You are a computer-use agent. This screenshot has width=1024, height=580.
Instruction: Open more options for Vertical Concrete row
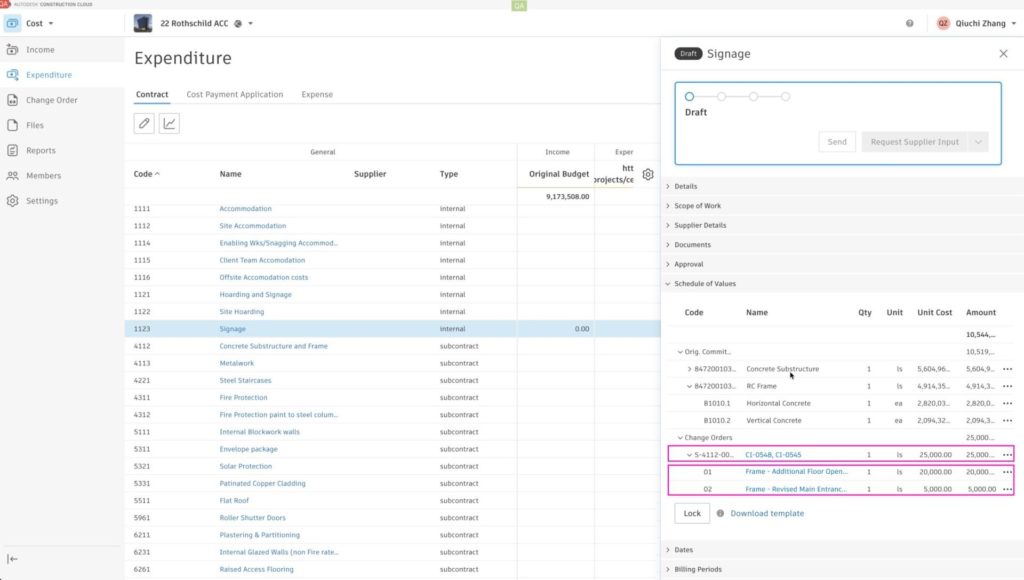(1008, 421)
